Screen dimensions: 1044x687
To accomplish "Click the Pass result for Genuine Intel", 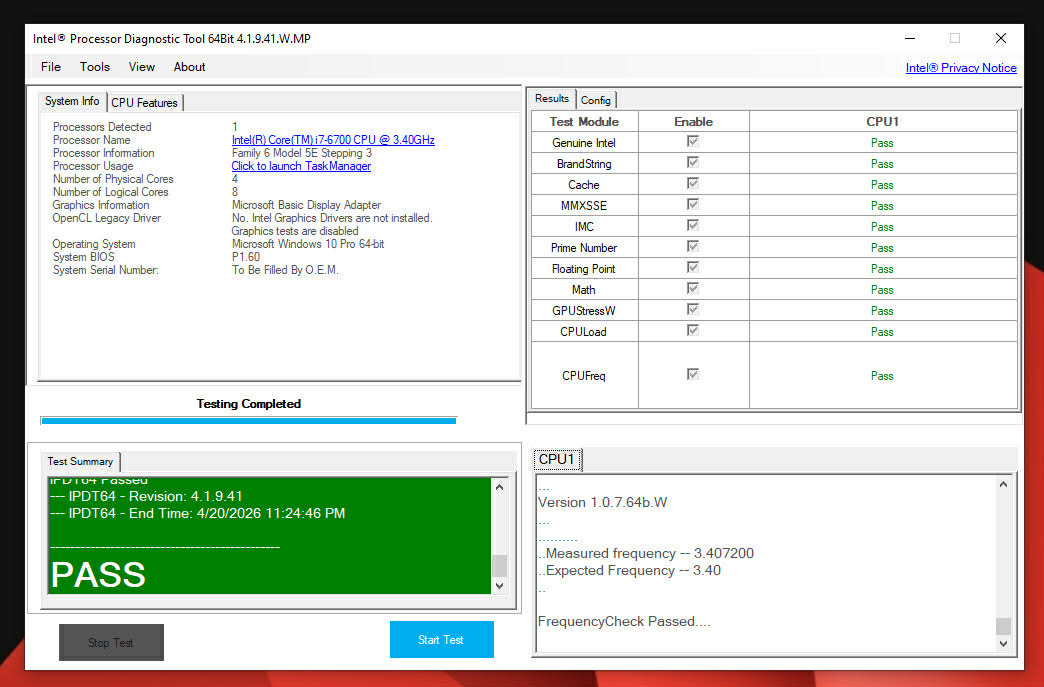I will pyautogui.click(x=882, y=142).
